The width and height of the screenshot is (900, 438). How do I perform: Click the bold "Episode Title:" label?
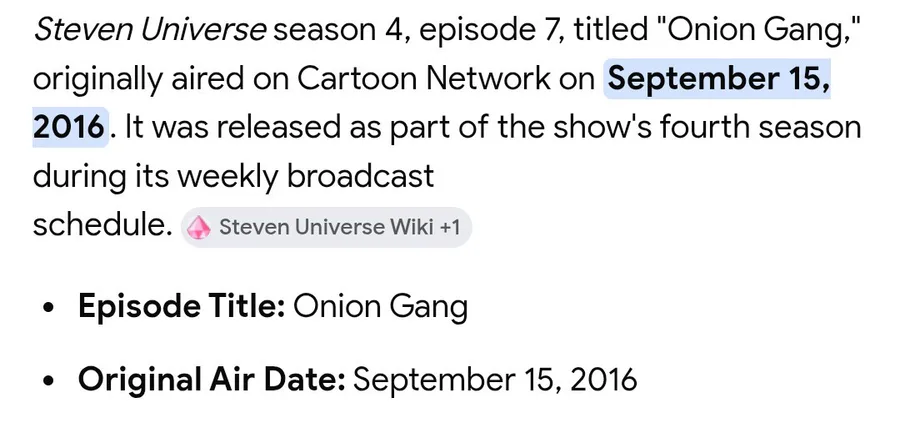pos(182,306)
